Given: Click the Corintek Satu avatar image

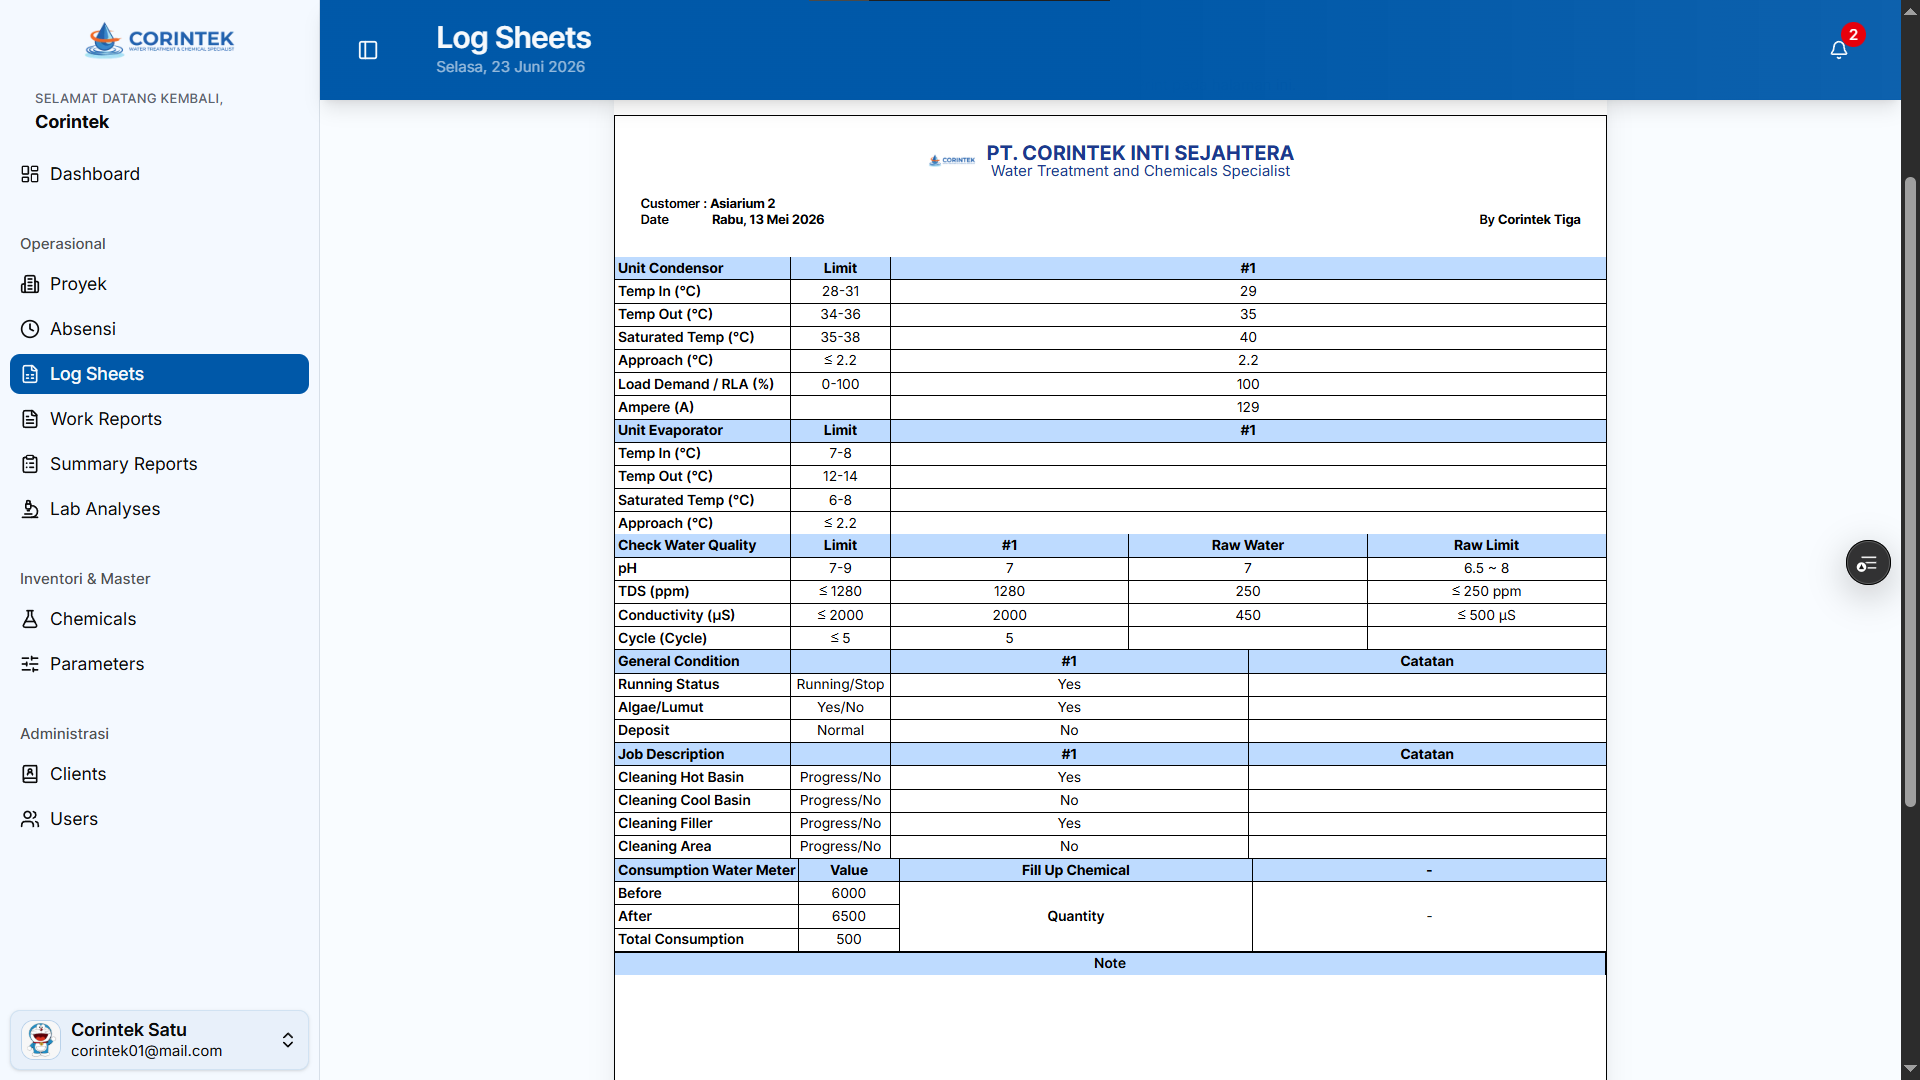Looking at the screenshot, I should 41,1040.
